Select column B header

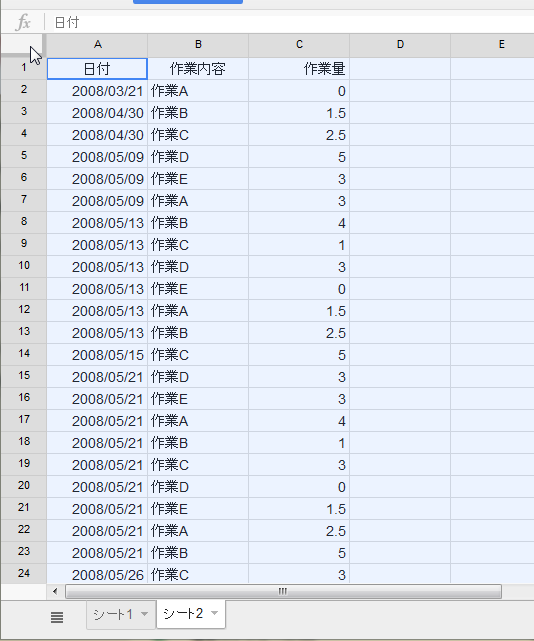click(198, 45)
